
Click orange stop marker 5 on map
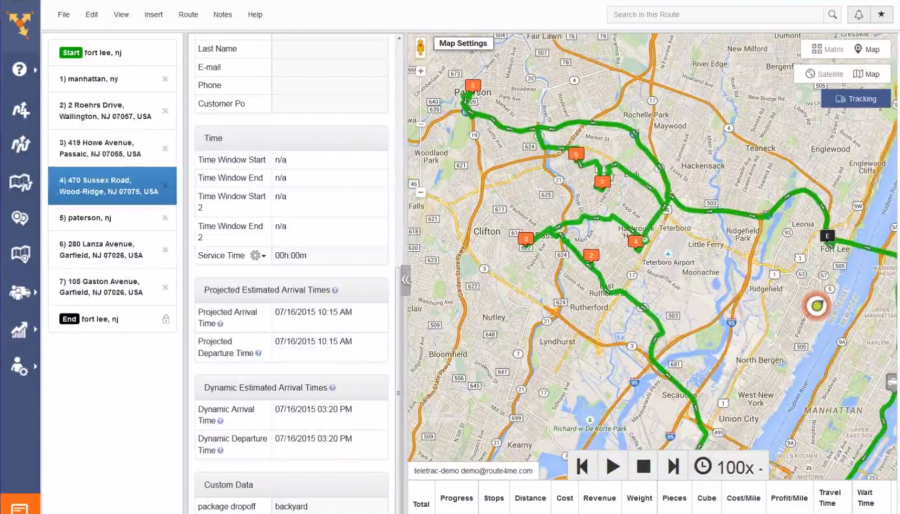[472, 87]
